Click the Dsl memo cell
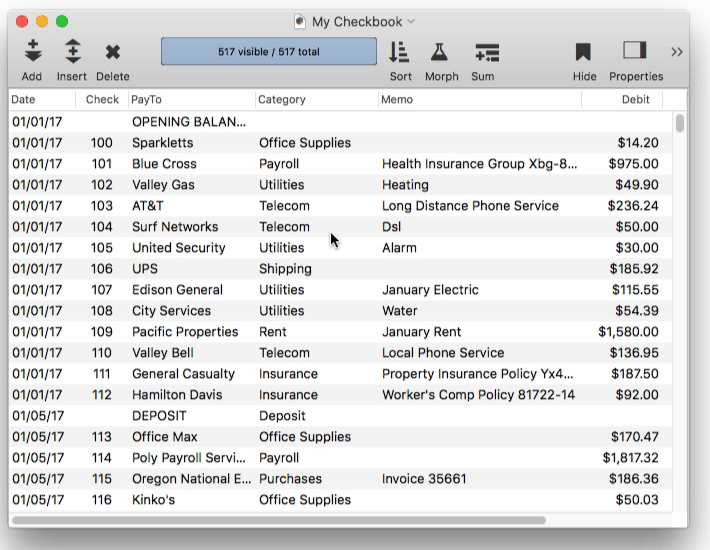 (x=391, y=226)
